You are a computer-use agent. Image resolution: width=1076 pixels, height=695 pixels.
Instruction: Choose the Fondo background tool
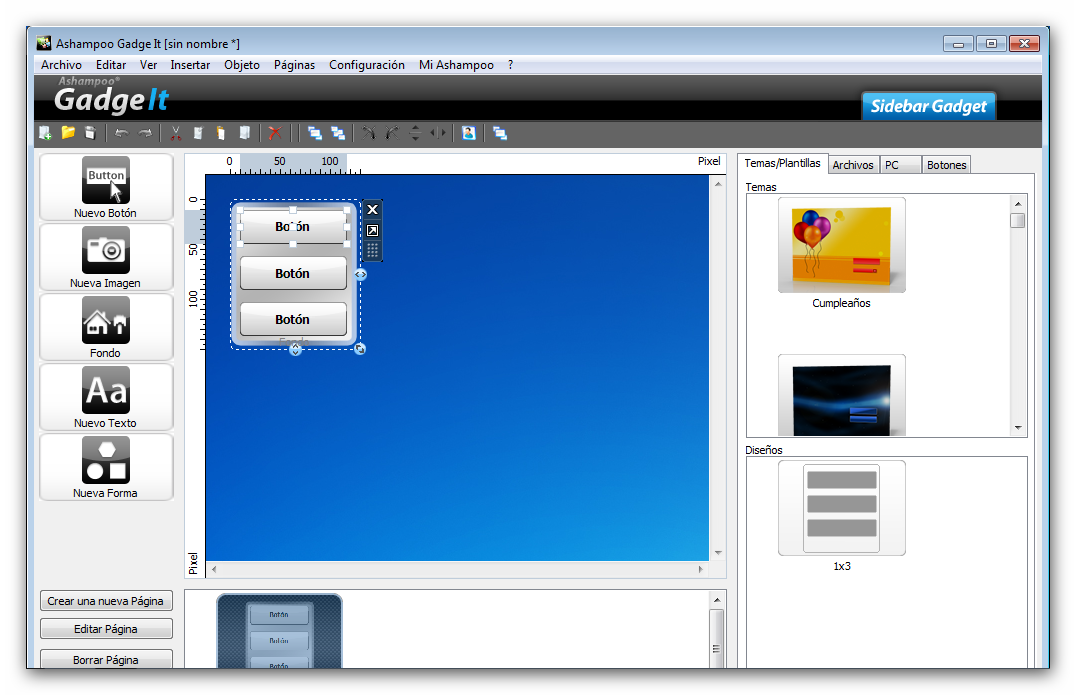click(106, 327)
